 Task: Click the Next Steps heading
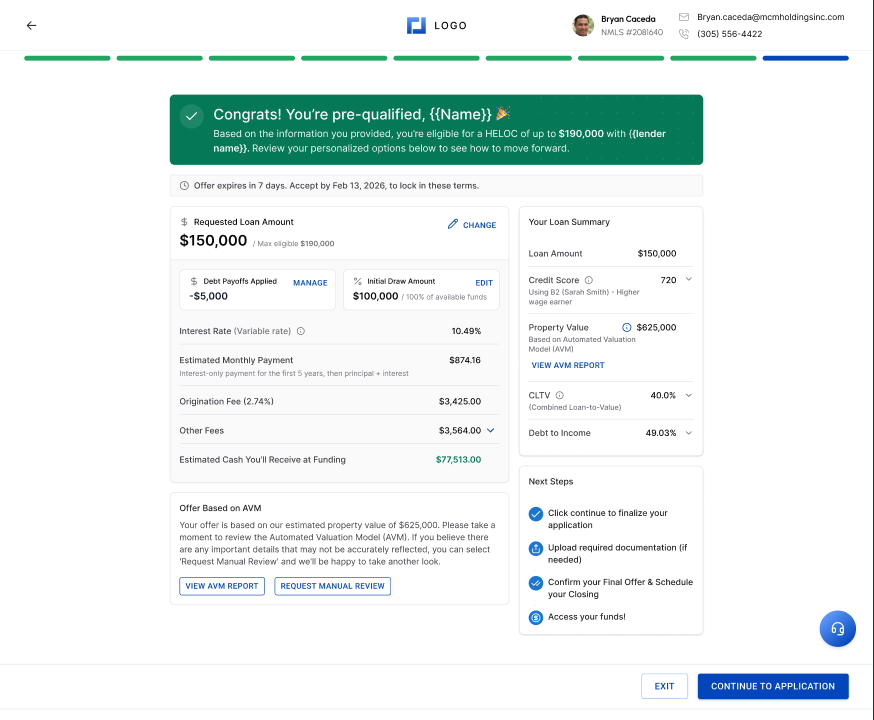point(551,481)
